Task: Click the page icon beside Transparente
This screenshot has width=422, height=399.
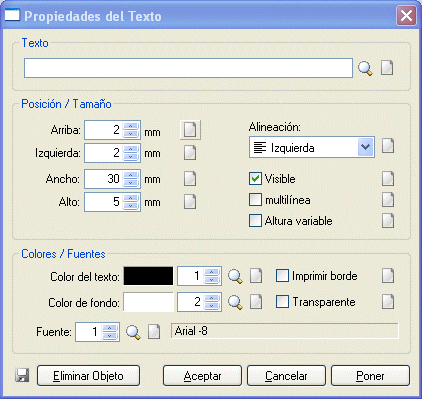Action: (x=388, y=302)
